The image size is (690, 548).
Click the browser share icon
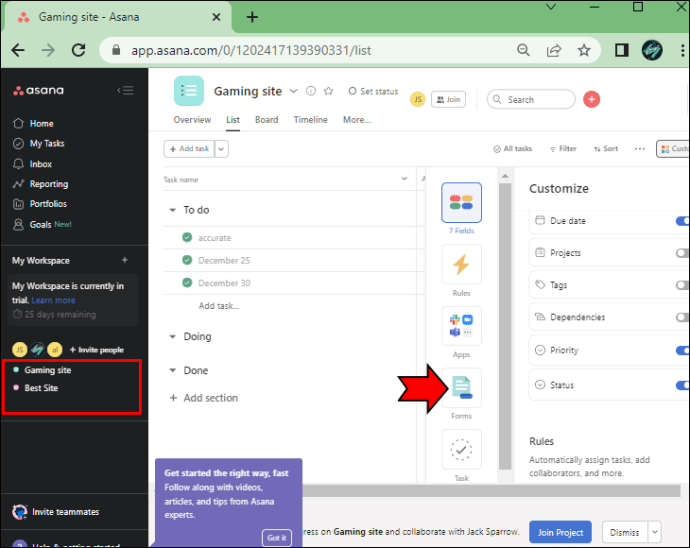tap(554, 50)
